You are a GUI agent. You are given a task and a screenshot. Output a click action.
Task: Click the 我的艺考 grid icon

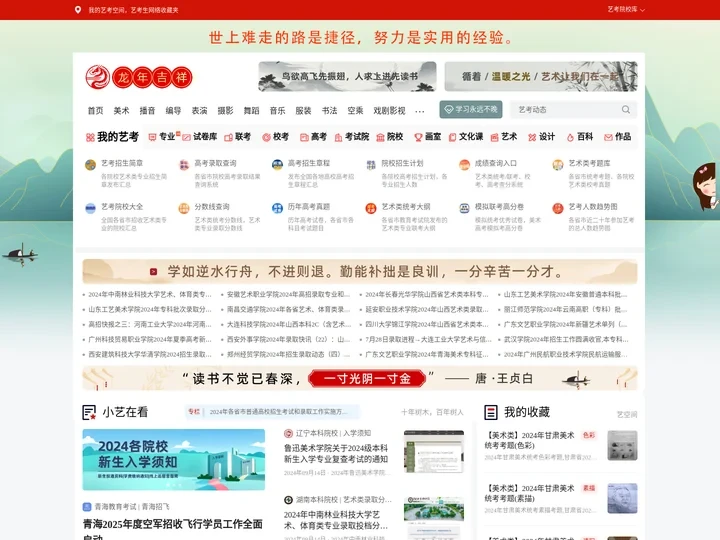tap(90, 137)
